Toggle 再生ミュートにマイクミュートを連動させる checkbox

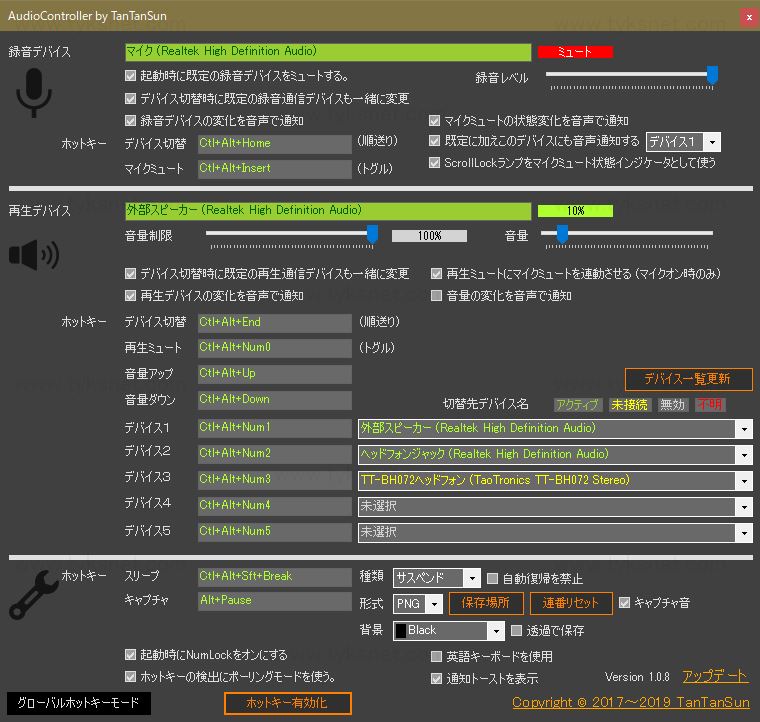pyautogui.click(x=436, y=274)
